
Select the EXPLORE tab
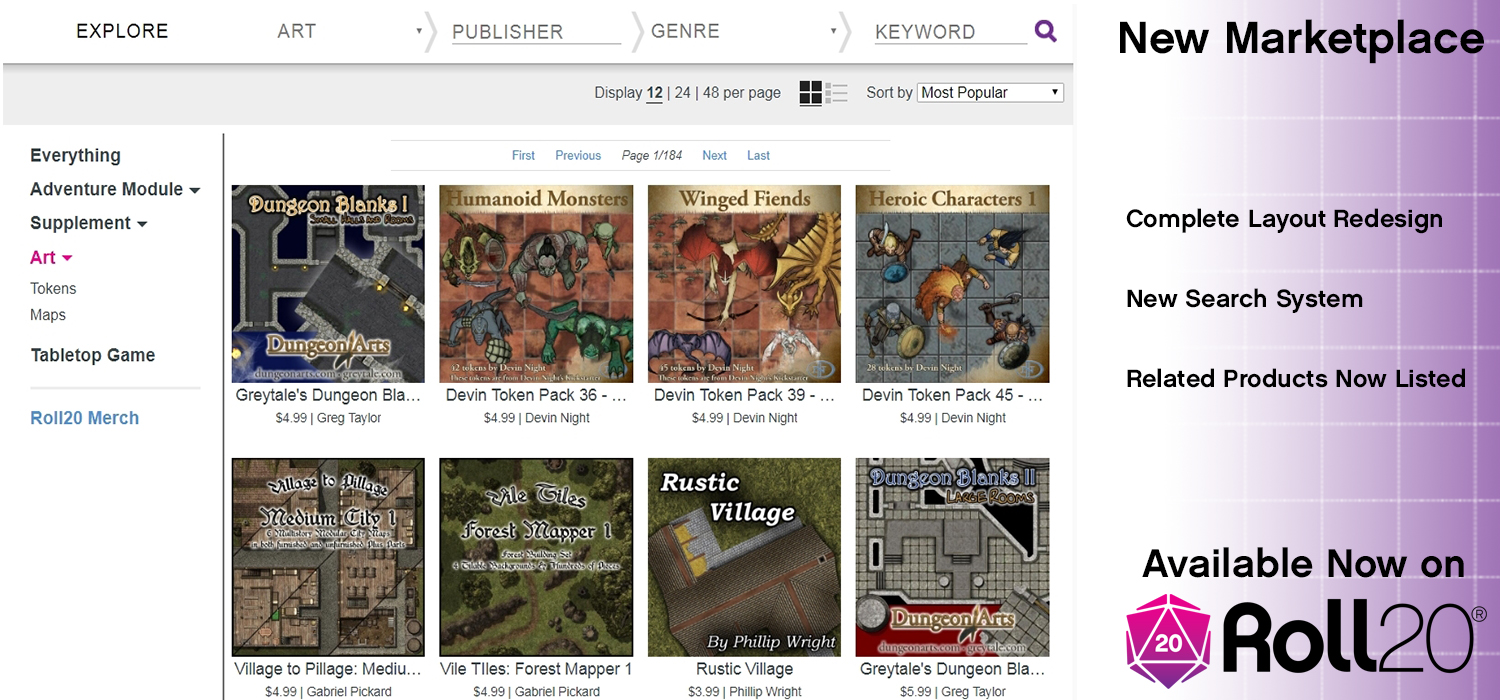click(122, 31)
